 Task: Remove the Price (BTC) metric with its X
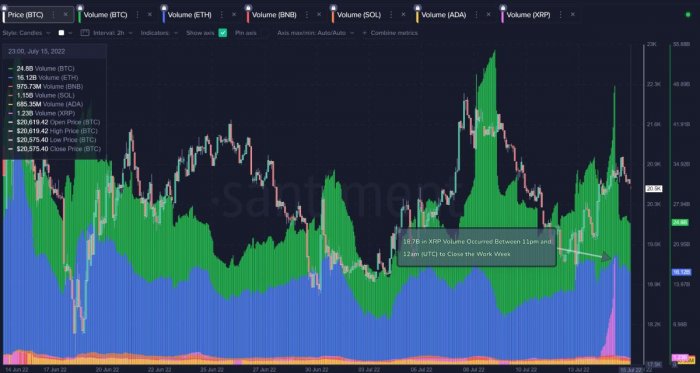pos(66,15)
